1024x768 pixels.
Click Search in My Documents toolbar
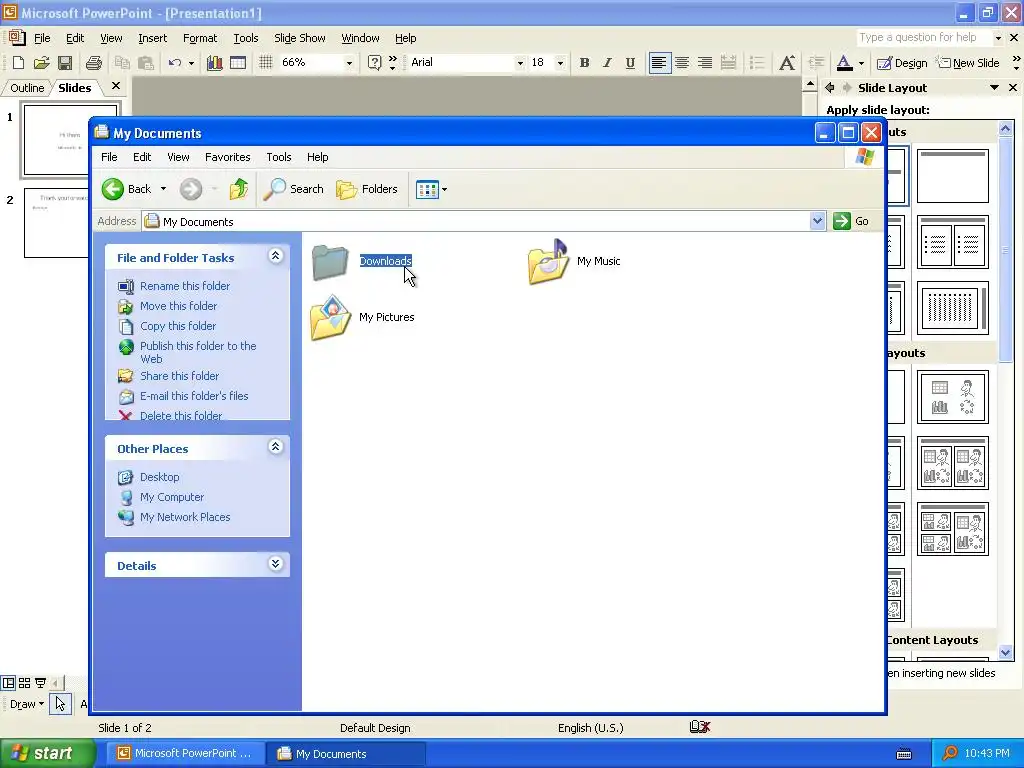293,189
